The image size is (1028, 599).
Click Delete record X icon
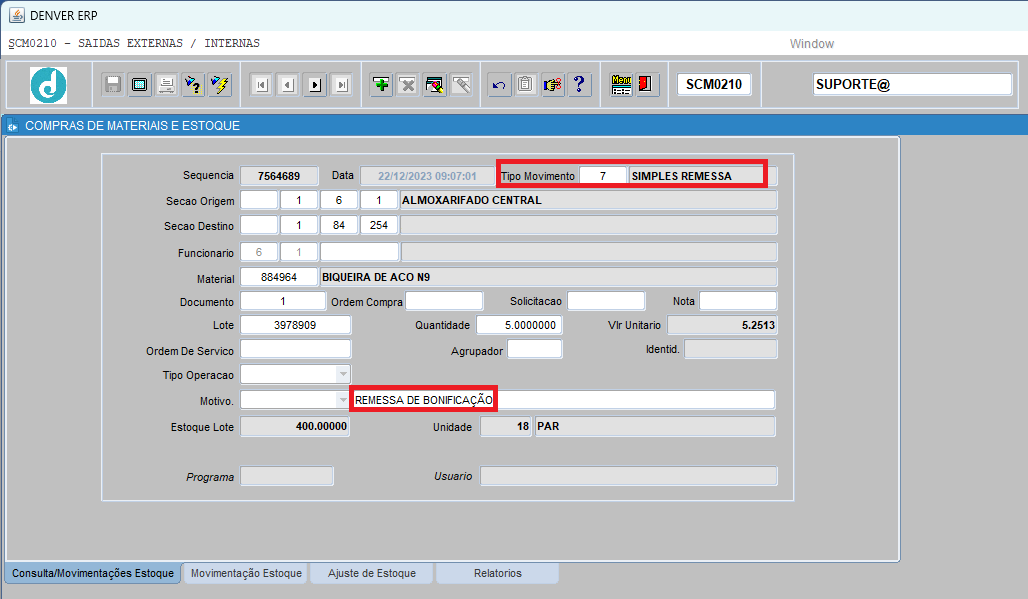tap(408, 85)
